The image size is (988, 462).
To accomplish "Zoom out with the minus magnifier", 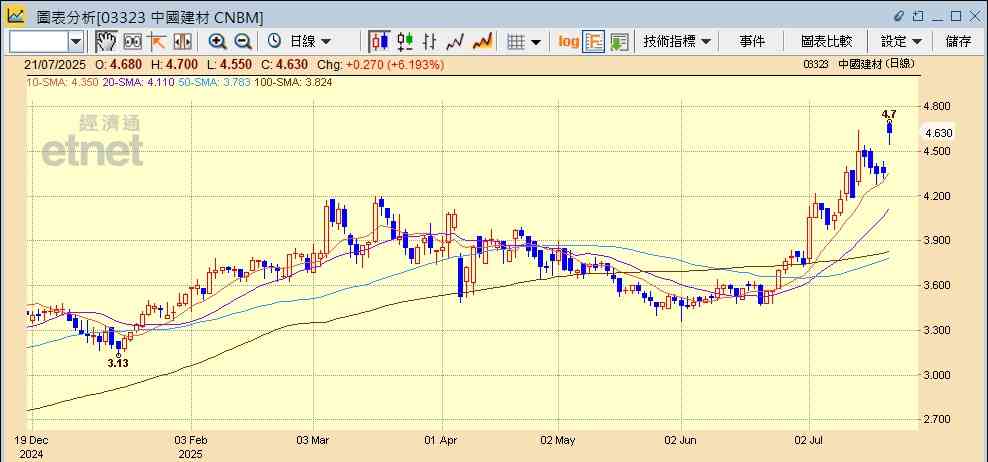I will (x=243, y=42).
